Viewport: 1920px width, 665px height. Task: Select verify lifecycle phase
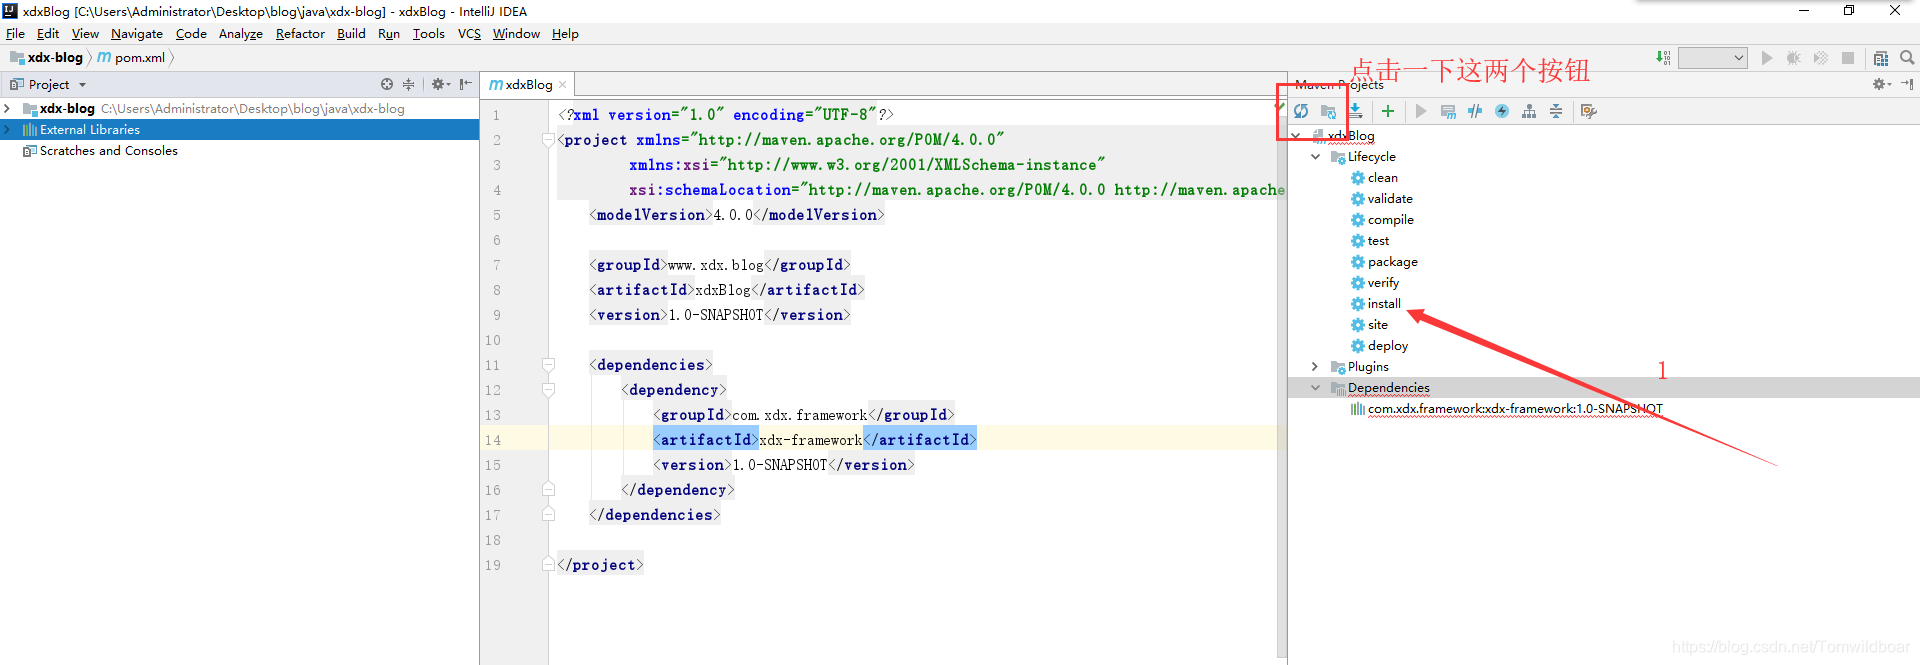point(1383,283)
